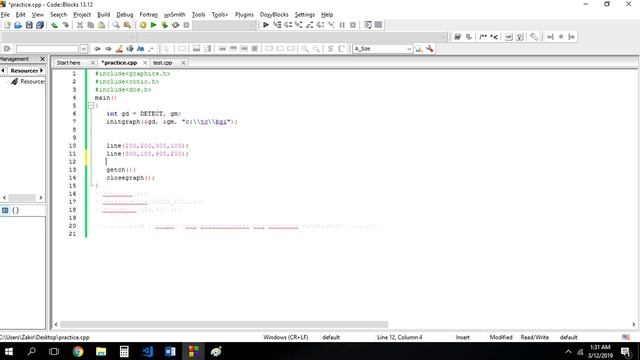
Task: Click the Read/Write status bar entry
Action: 534,337
